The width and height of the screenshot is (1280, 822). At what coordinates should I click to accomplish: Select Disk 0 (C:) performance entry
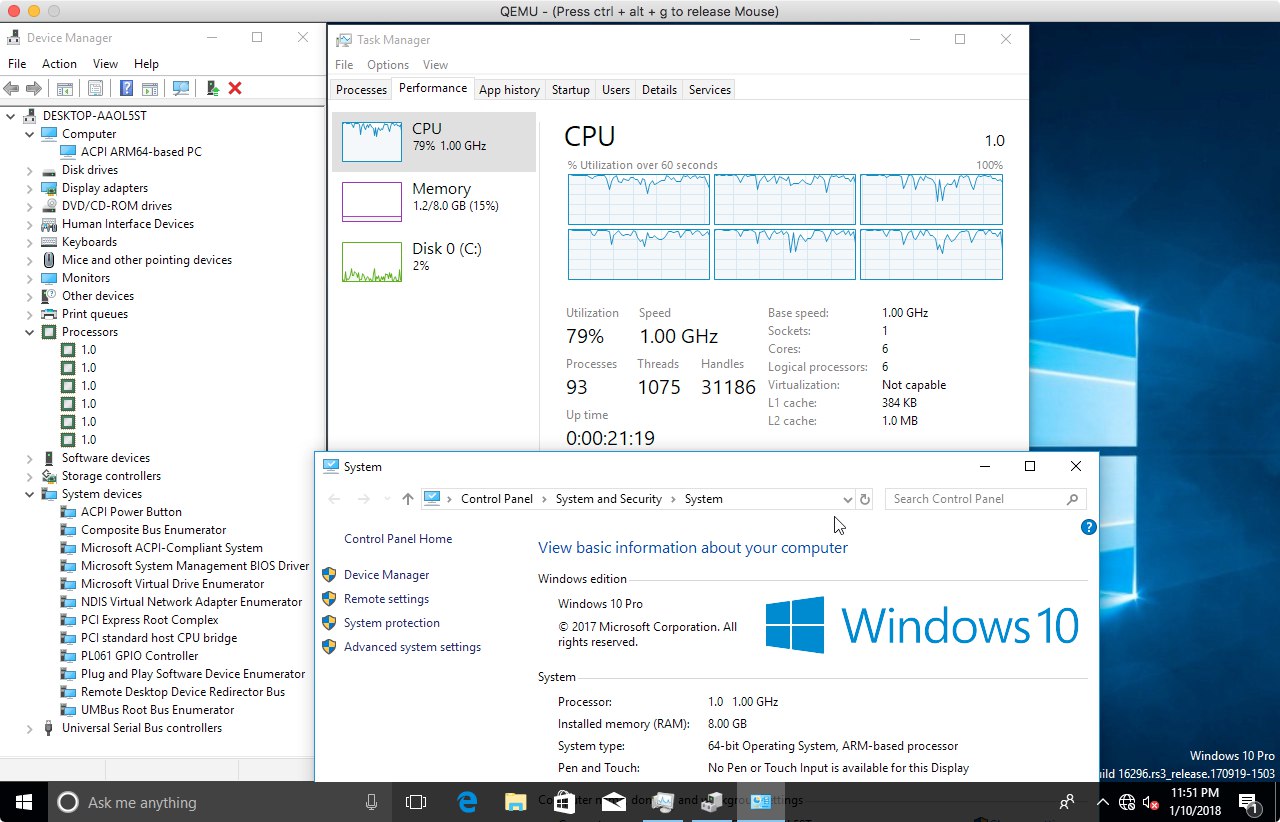(434, 262)
